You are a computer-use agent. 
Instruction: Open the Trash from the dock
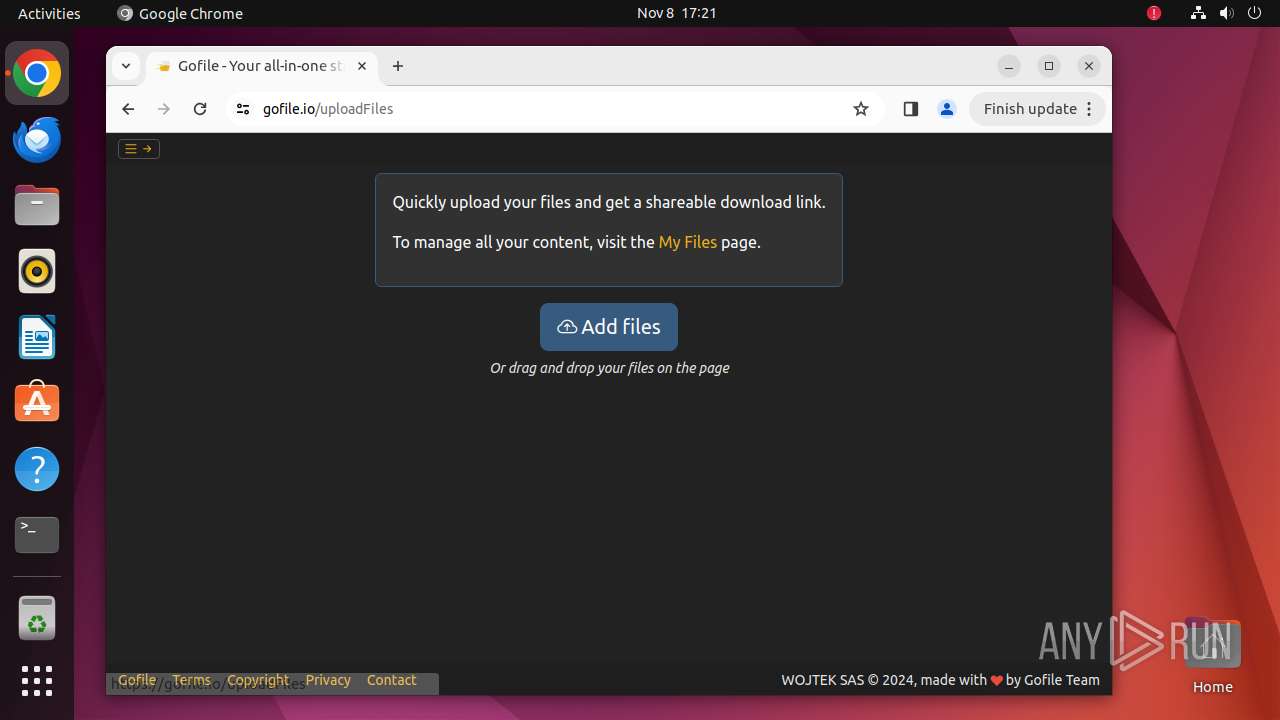click(x=37, y=618)
